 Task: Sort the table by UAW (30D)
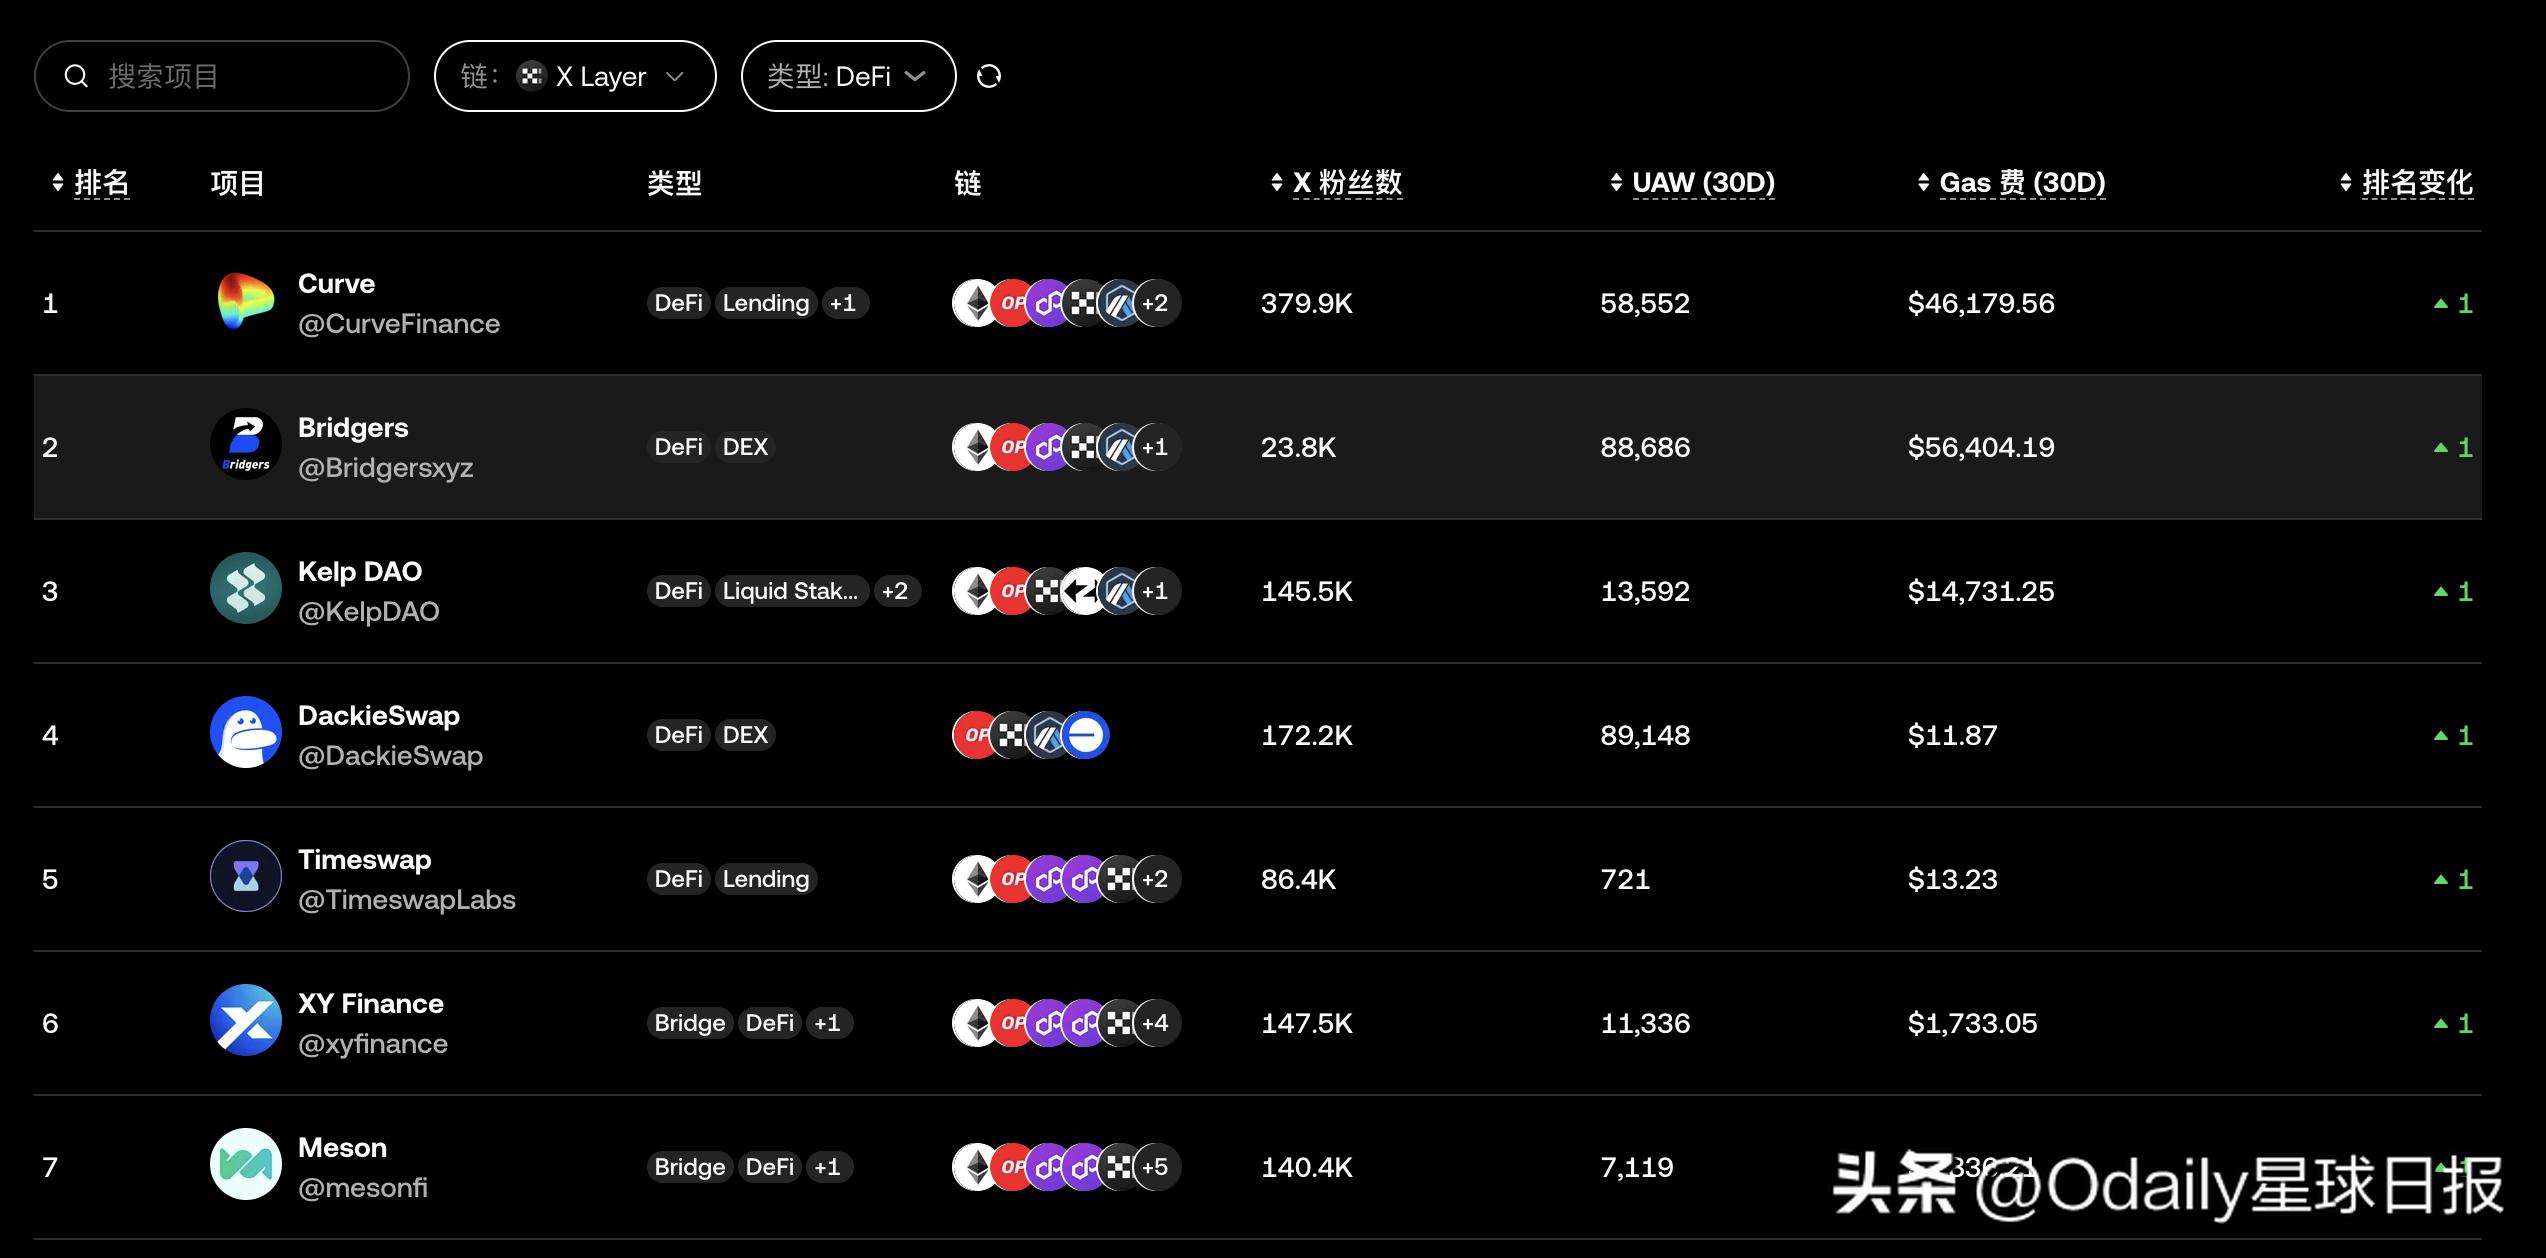[x=1692, y=183]
